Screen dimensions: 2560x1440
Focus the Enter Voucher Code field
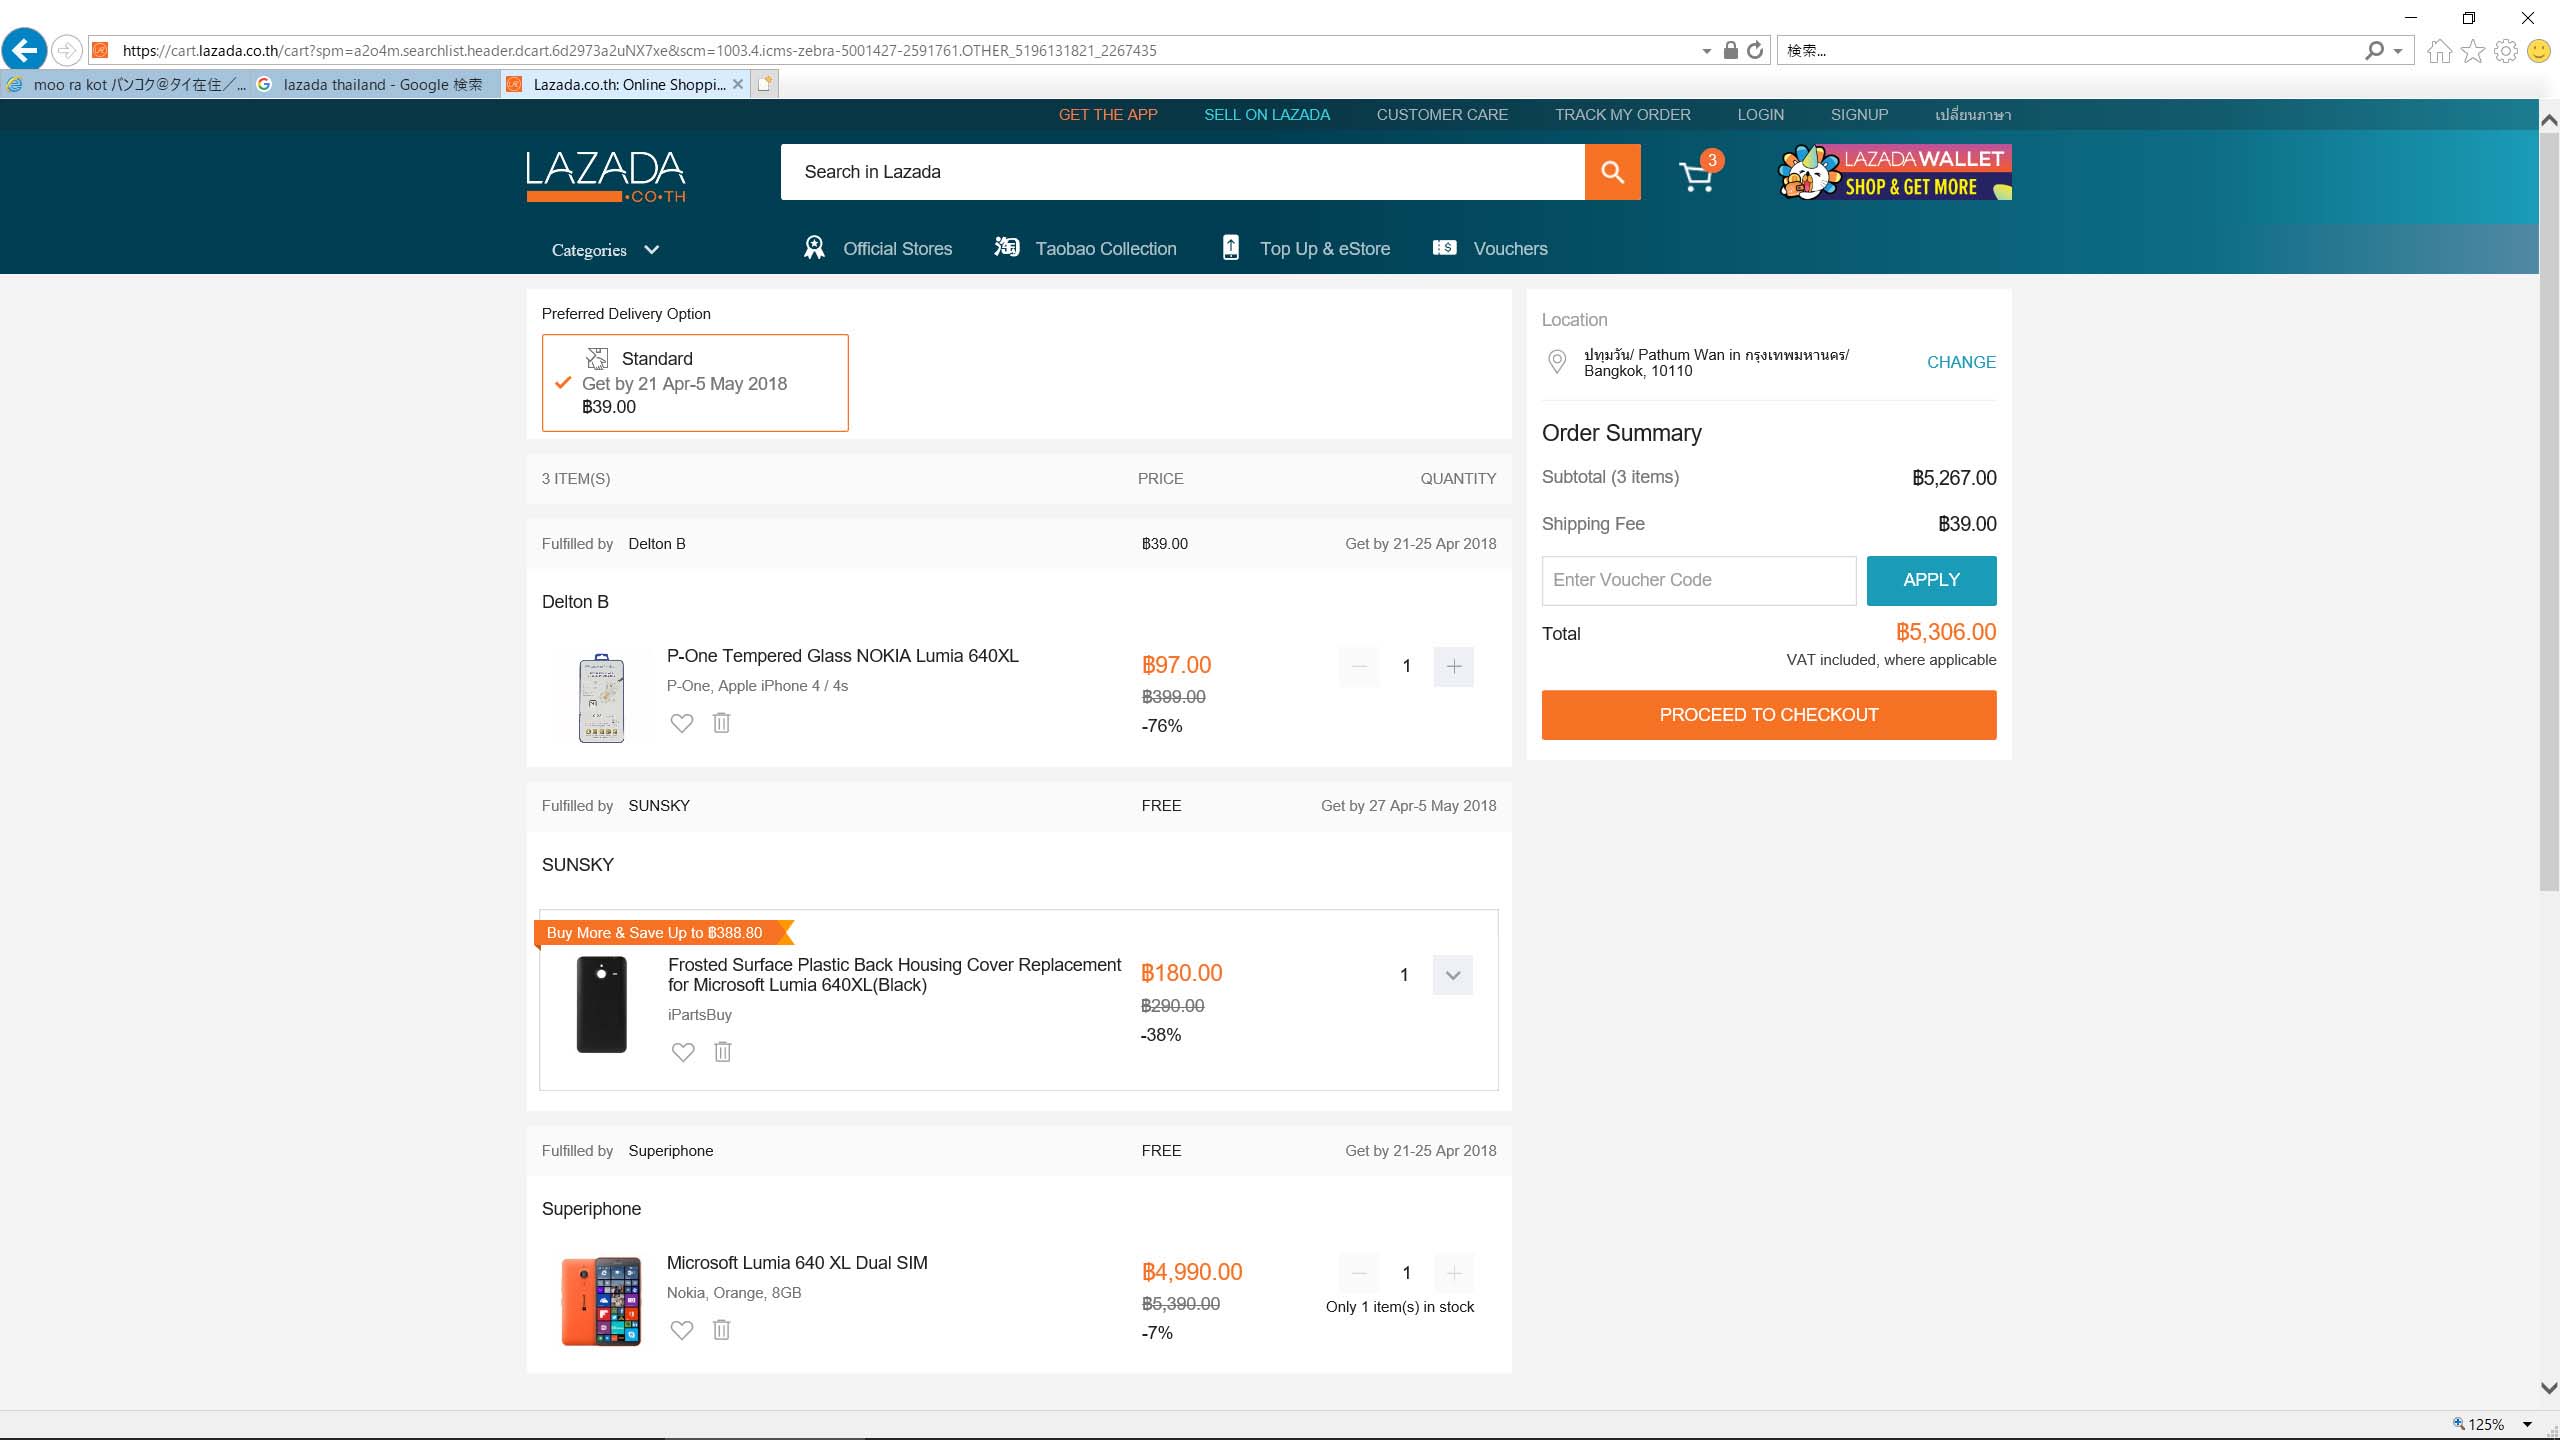click(1698, 580)
